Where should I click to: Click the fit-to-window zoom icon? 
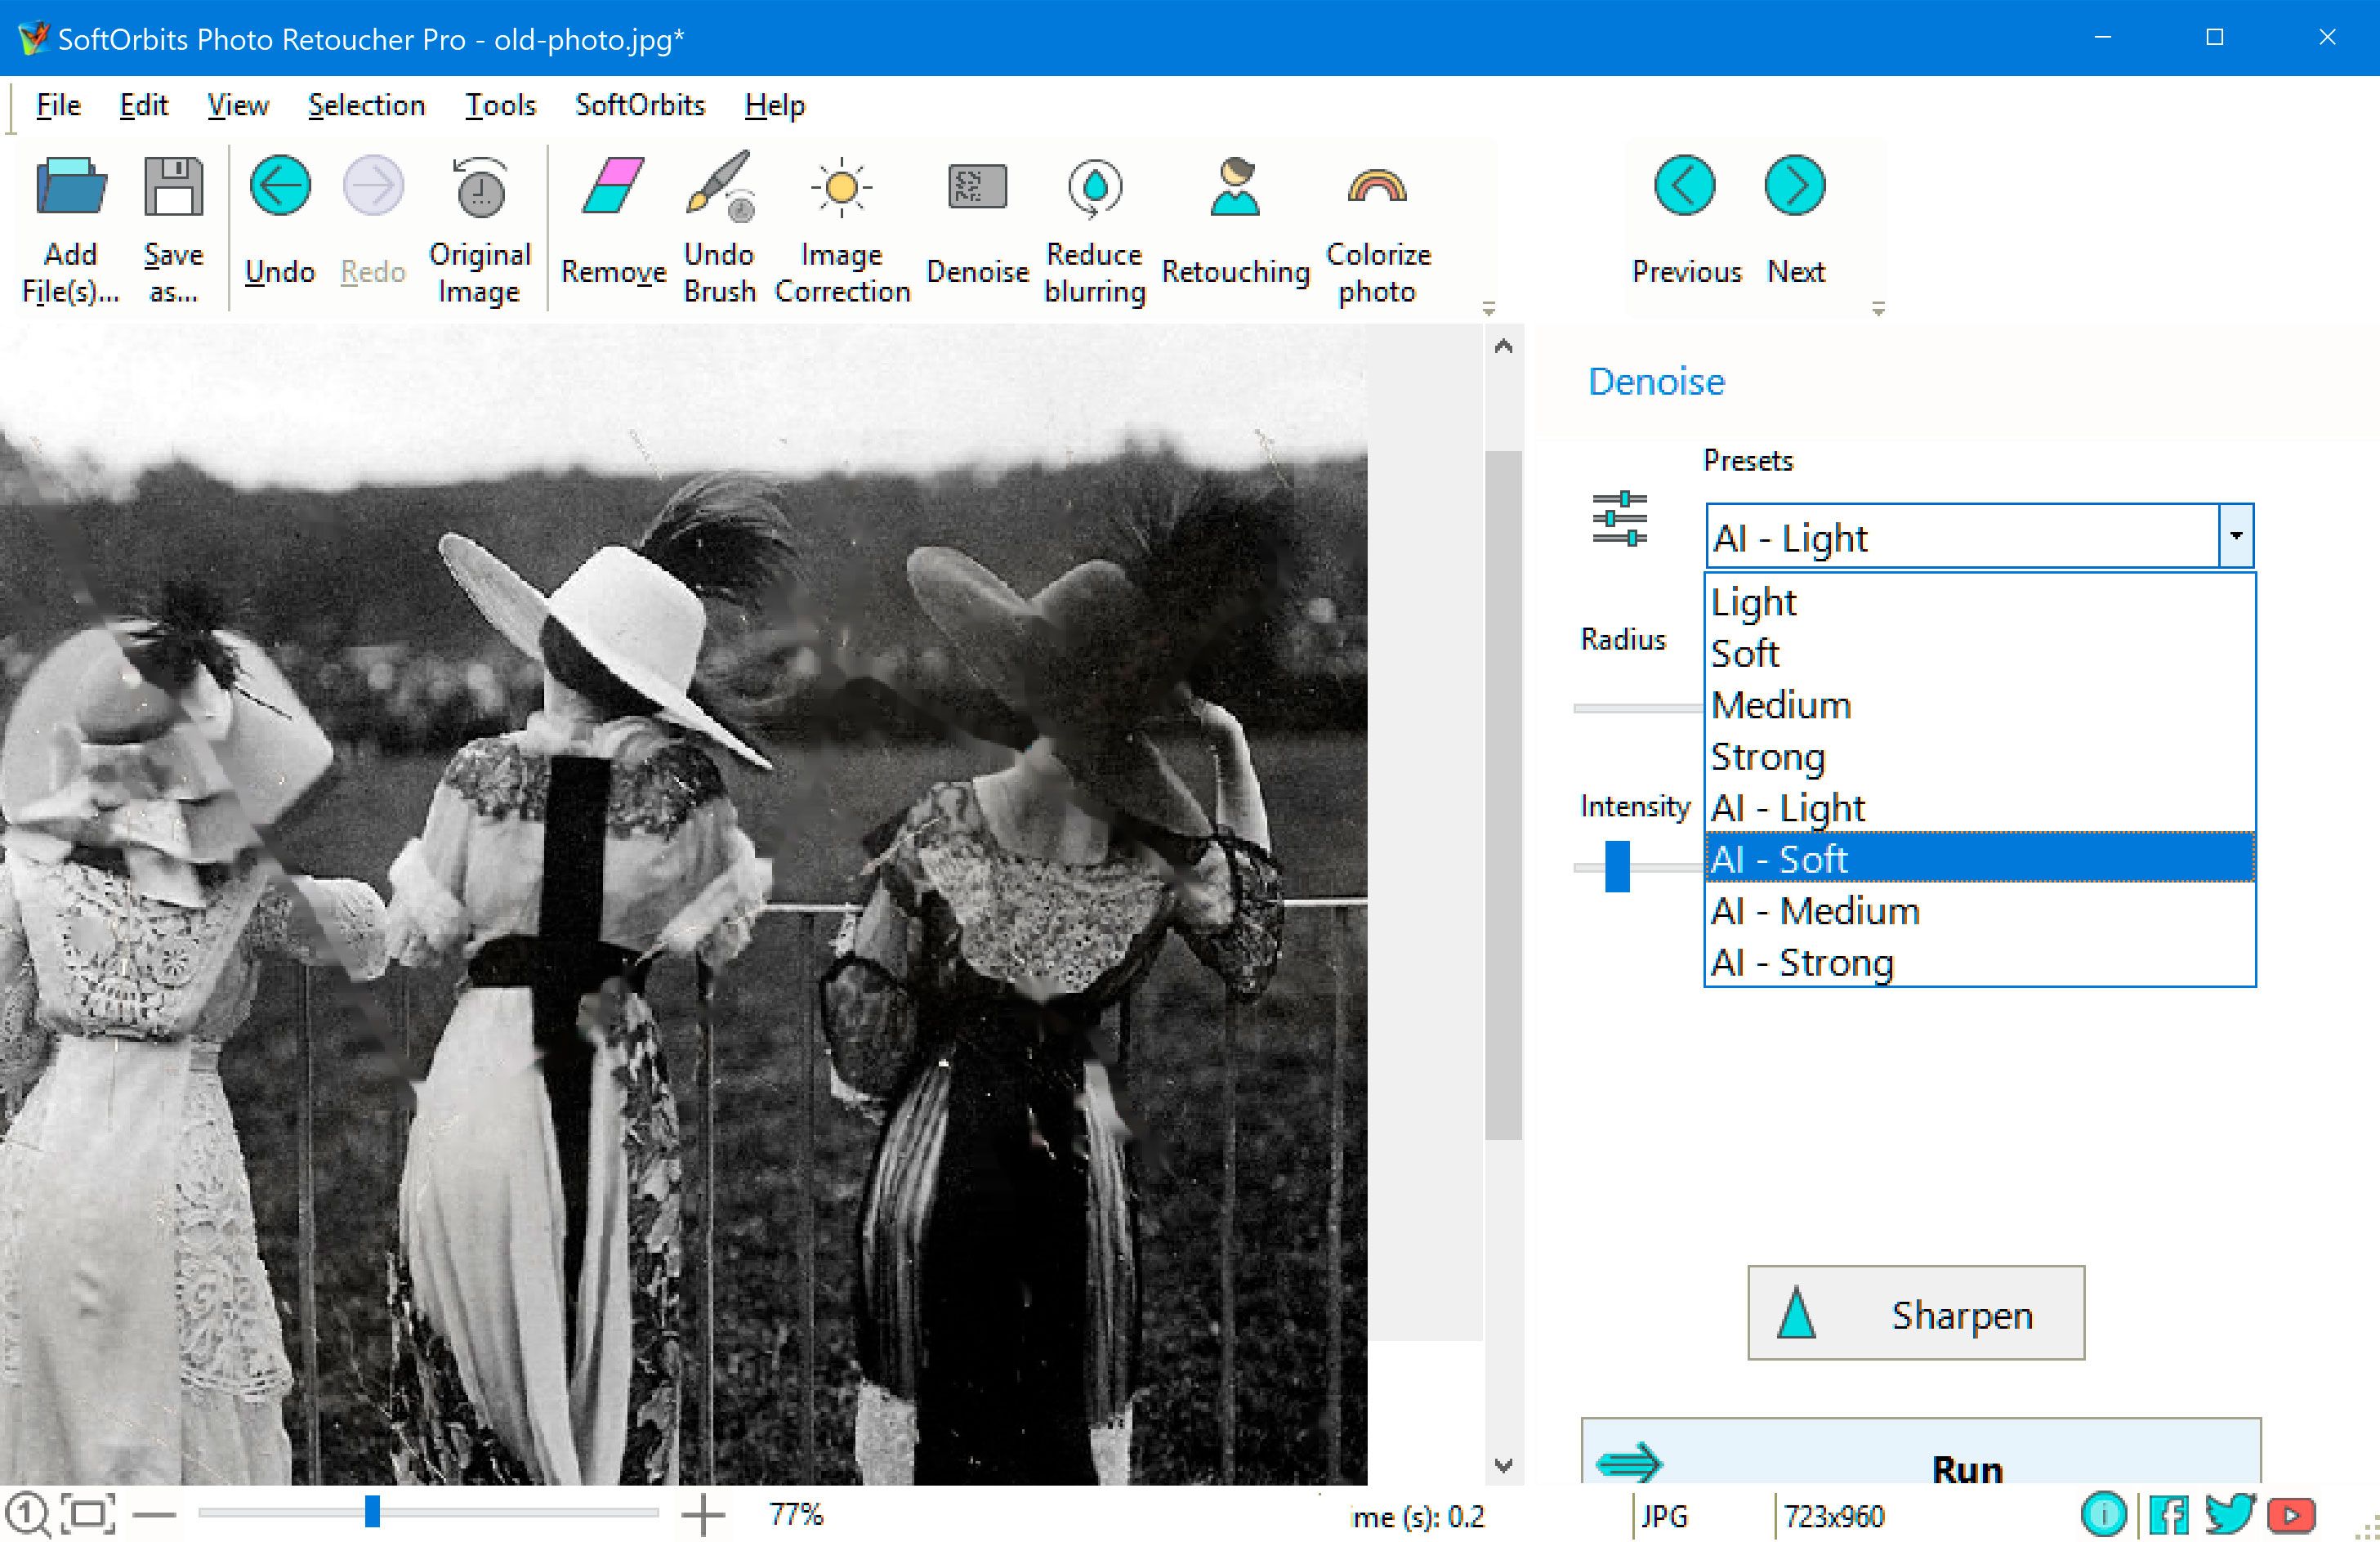tap(88, 1514)
